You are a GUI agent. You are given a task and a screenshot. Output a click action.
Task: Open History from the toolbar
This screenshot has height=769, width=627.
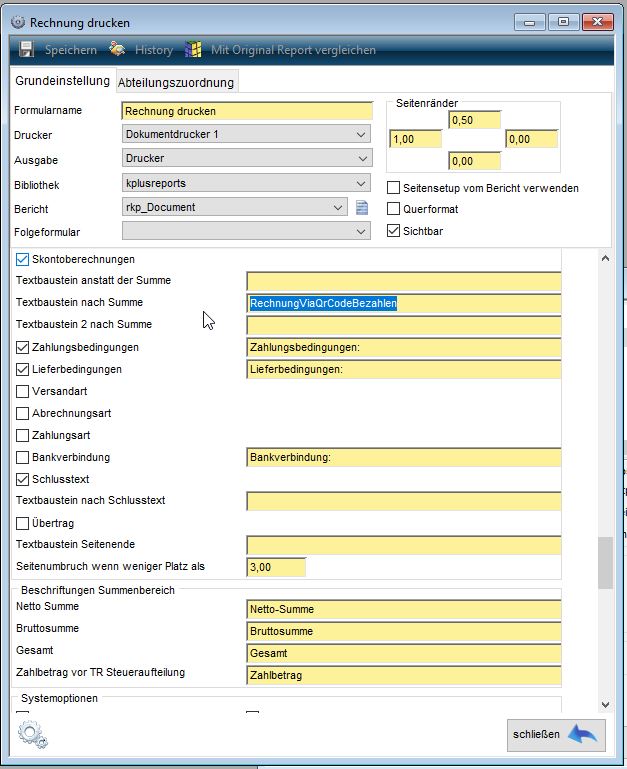tap(118, 49)
